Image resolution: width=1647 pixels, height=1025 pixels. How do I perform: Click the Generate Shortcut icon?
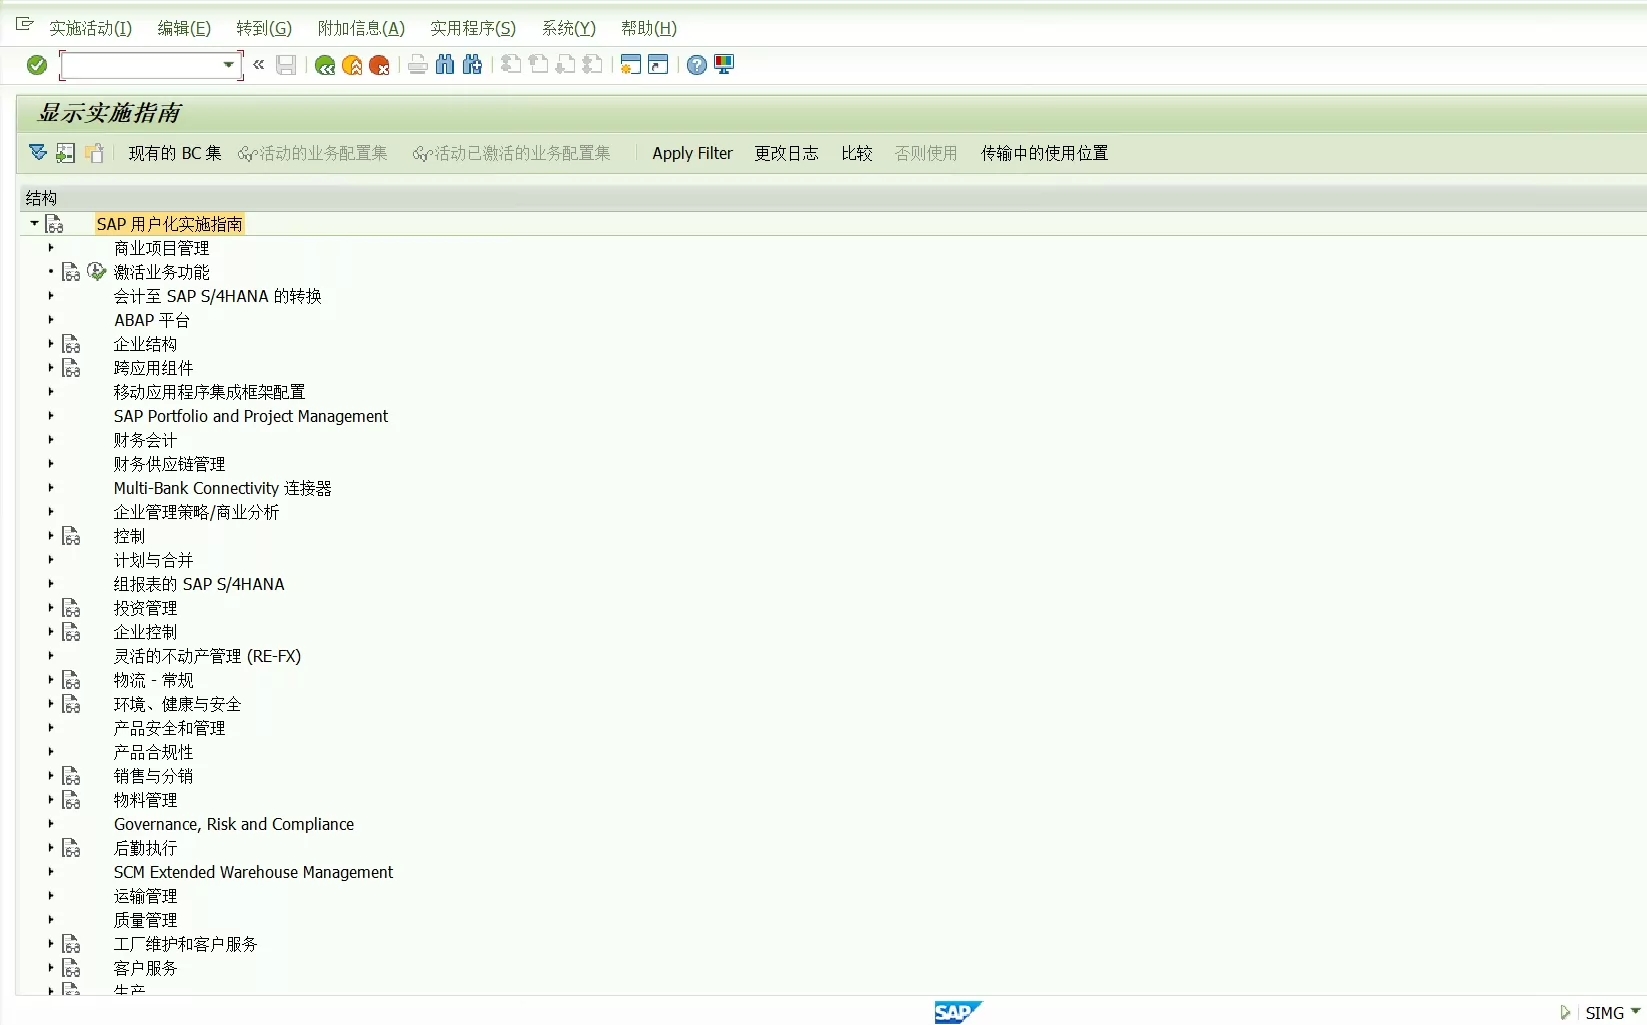coord(658,65)
